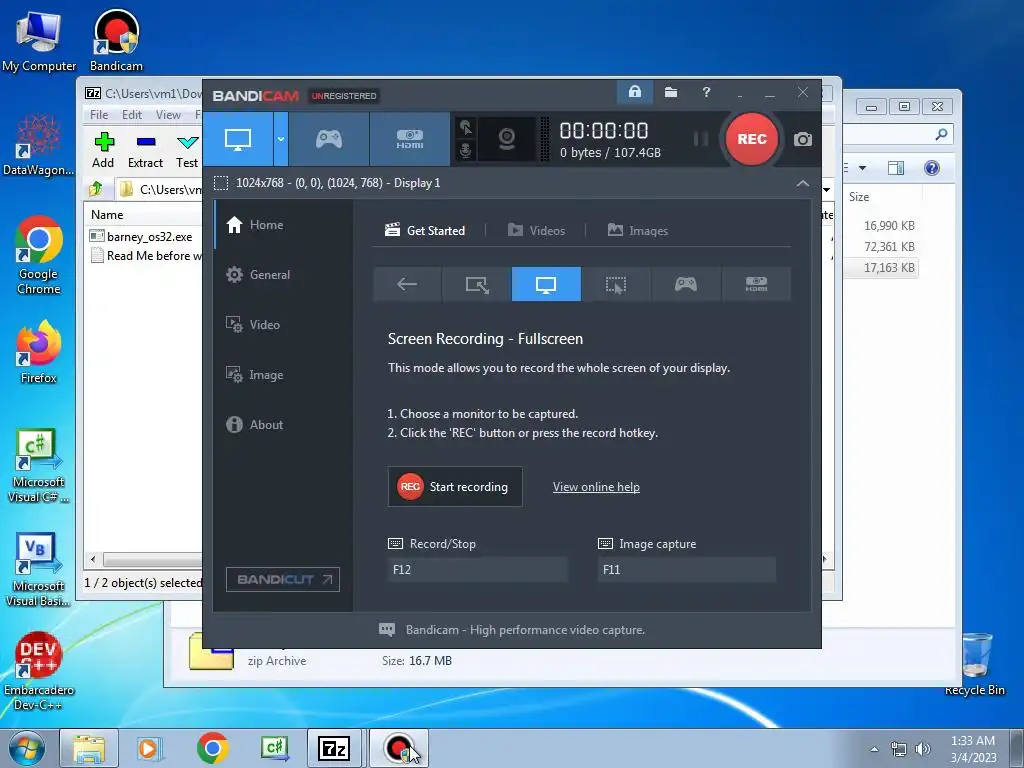Image resolution: width=1024 pixels, height=768 pixels.
Task: Open General settings in sidebar
Action: pyautogui.click(x=283, y=275)
